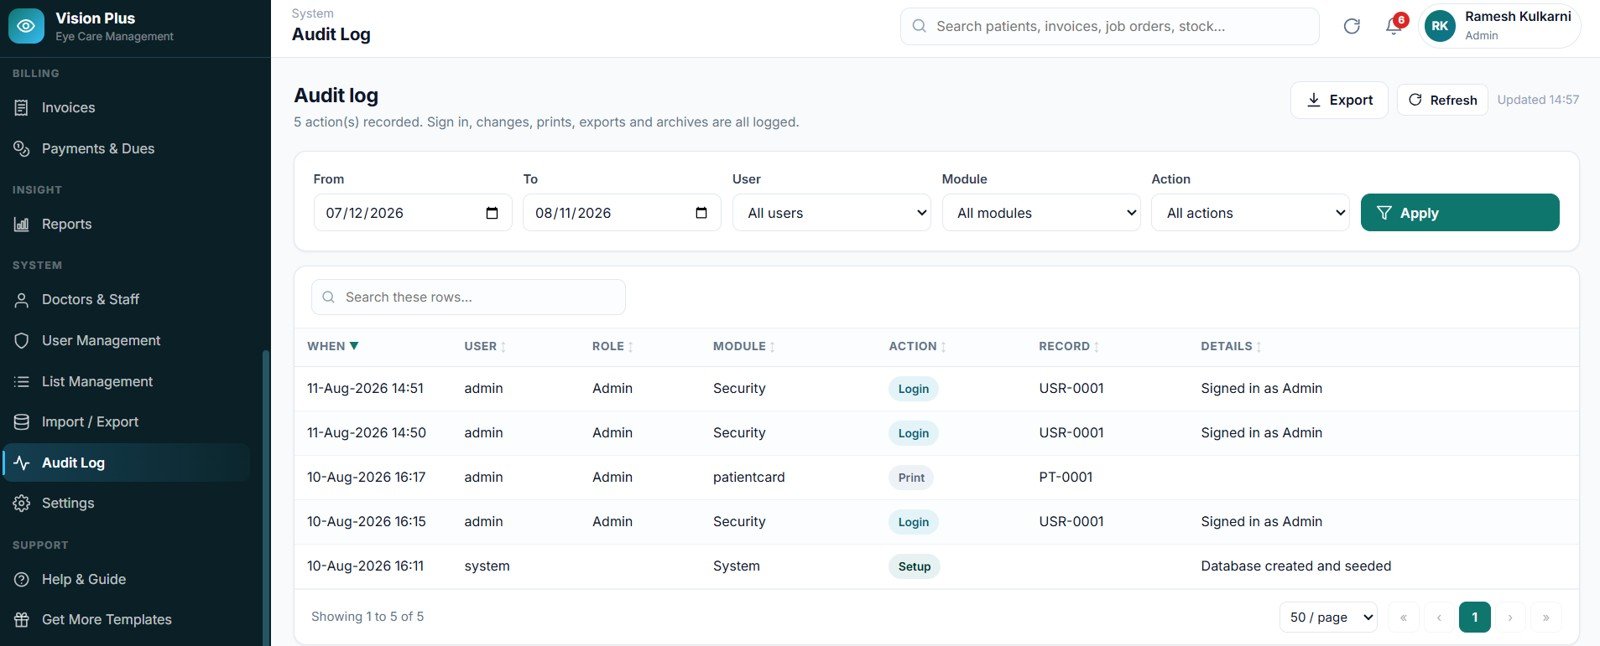1600x646 pixels.
Task: Open Doctors & Staff page
Action: point(126,299)
